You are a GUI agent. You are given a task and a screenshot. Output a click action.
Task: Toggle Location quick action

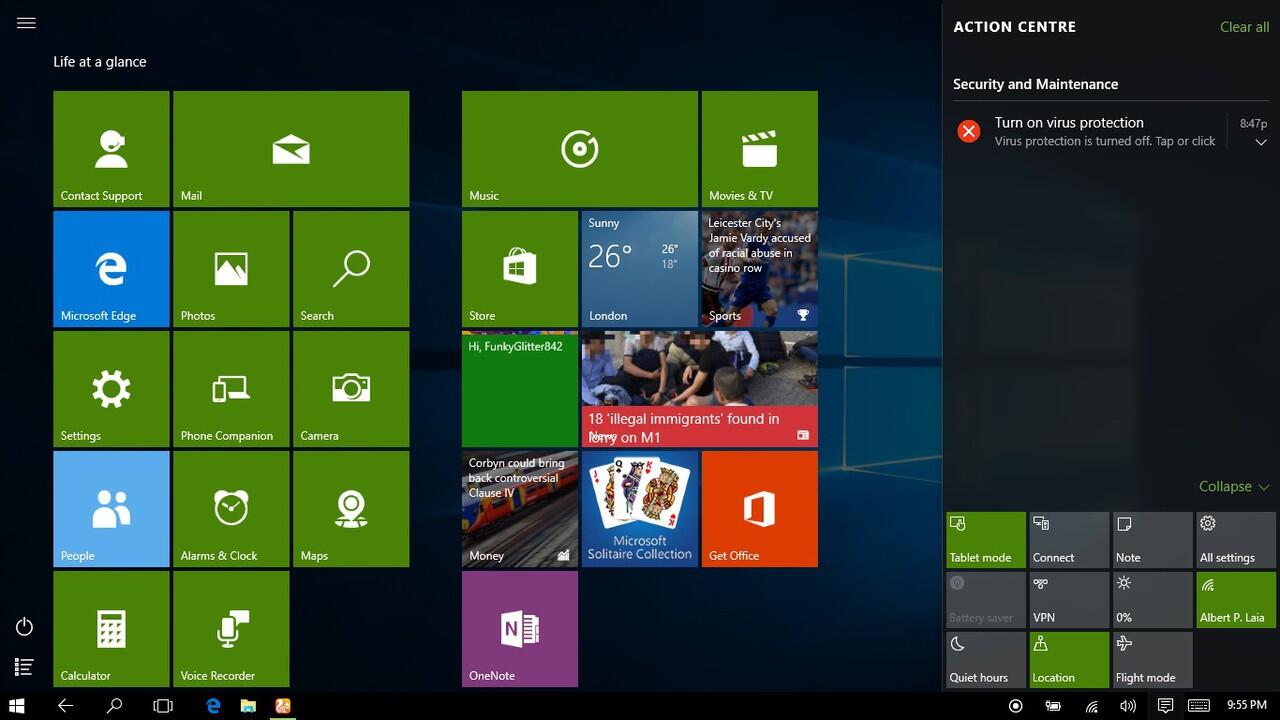[1069, 660]
